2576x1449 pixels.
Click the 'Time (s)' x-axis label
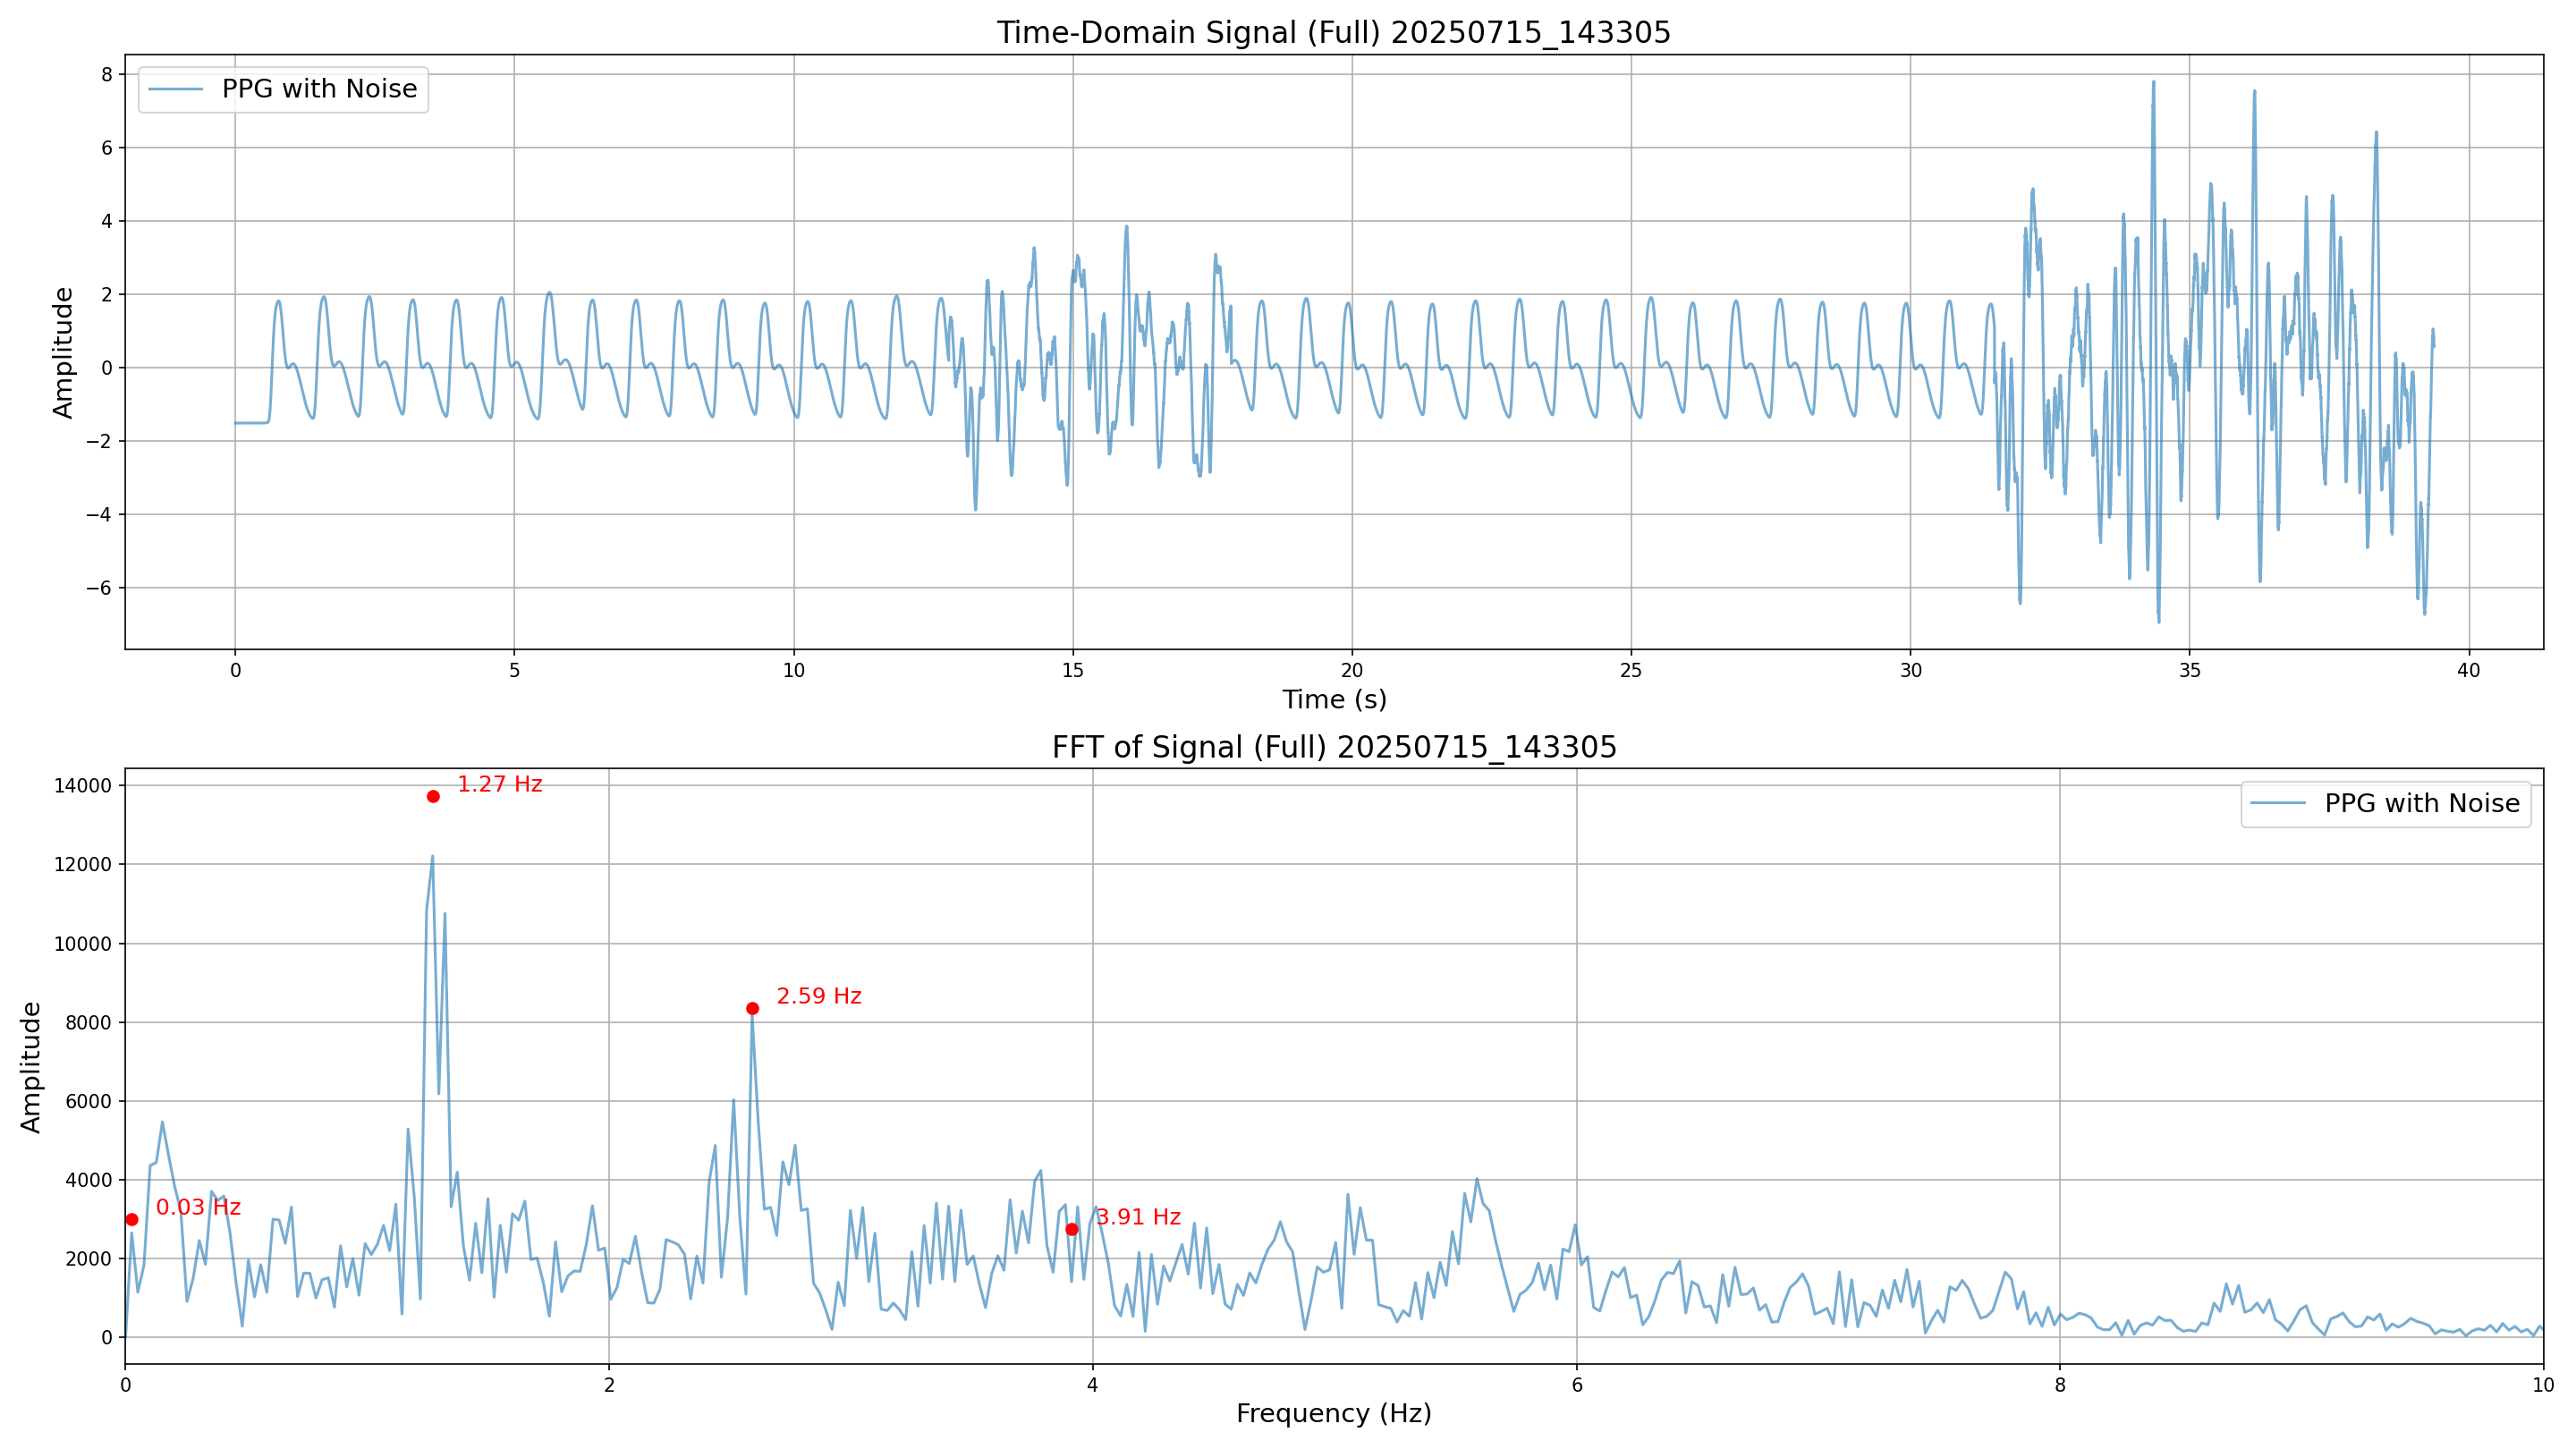(1334, 700)
